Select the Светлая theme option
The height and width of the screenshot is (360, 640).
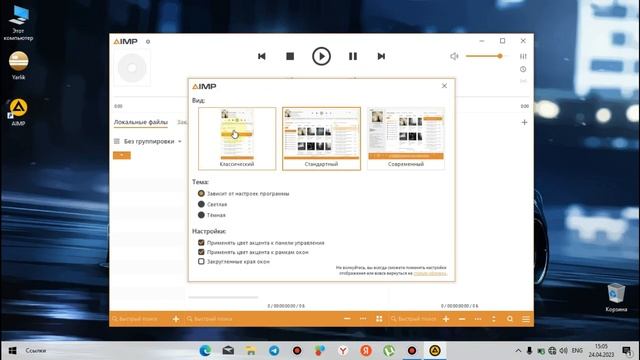pos(213,204)
